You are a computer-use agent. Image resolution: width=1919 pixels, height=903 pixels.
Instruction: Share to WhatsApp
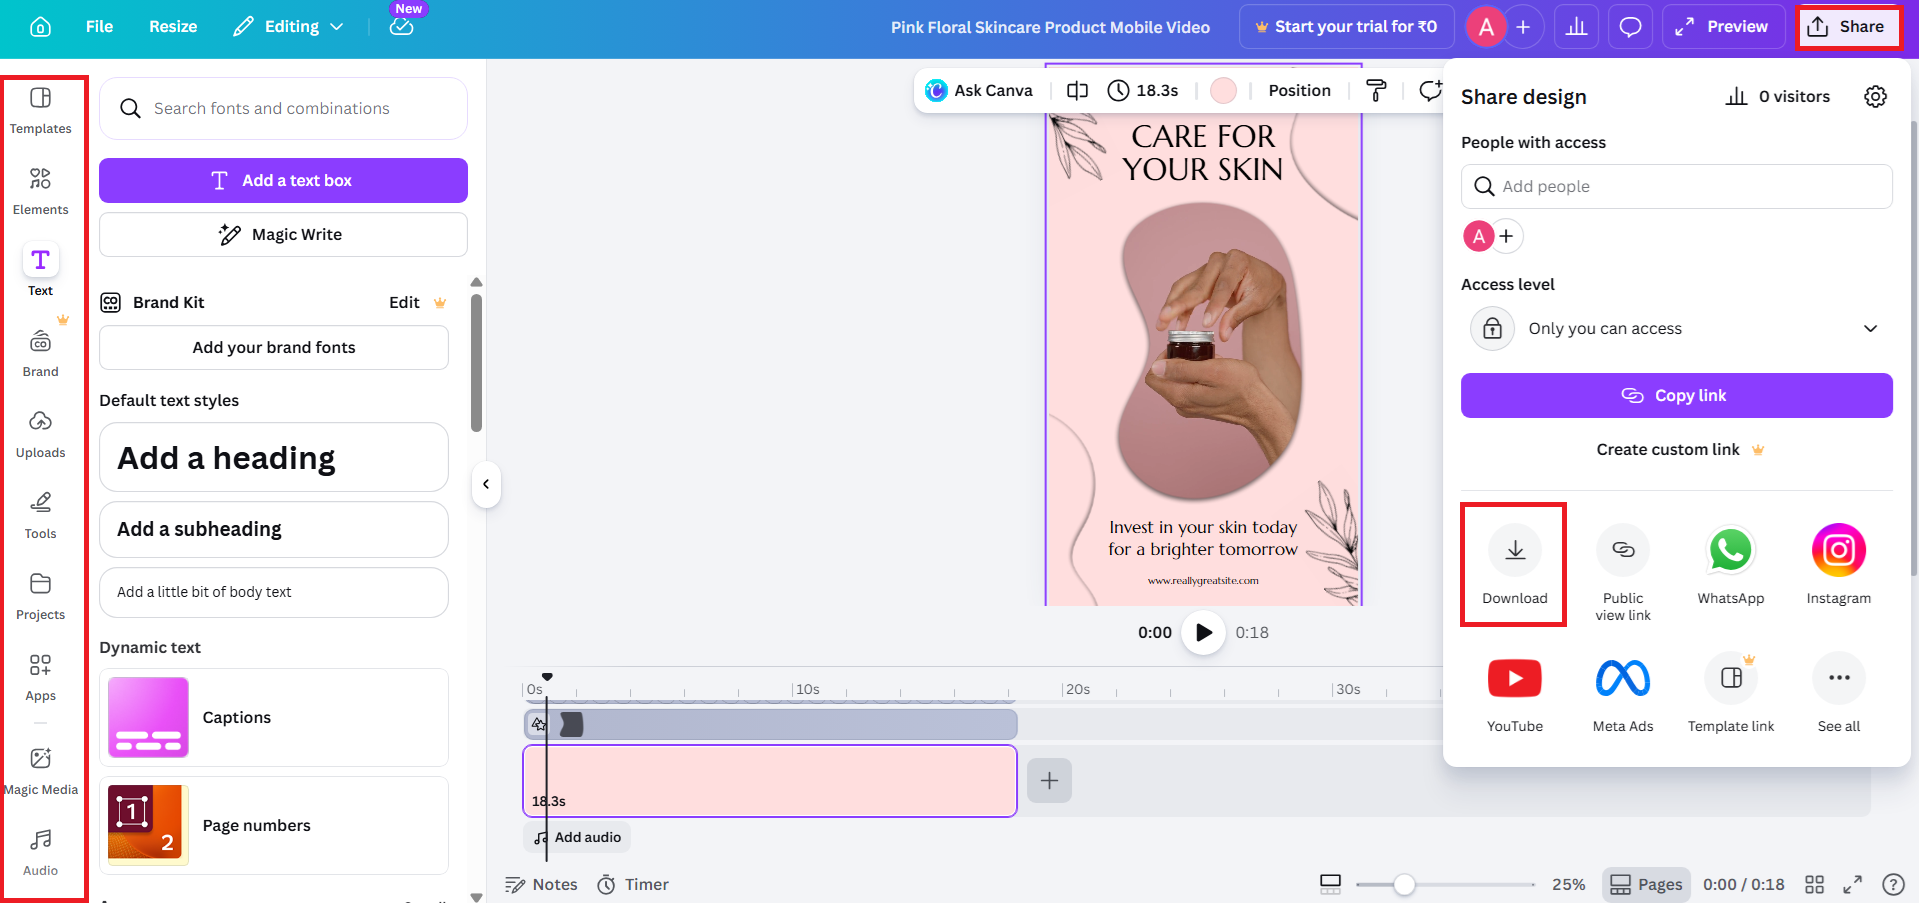click(1731, 564)
